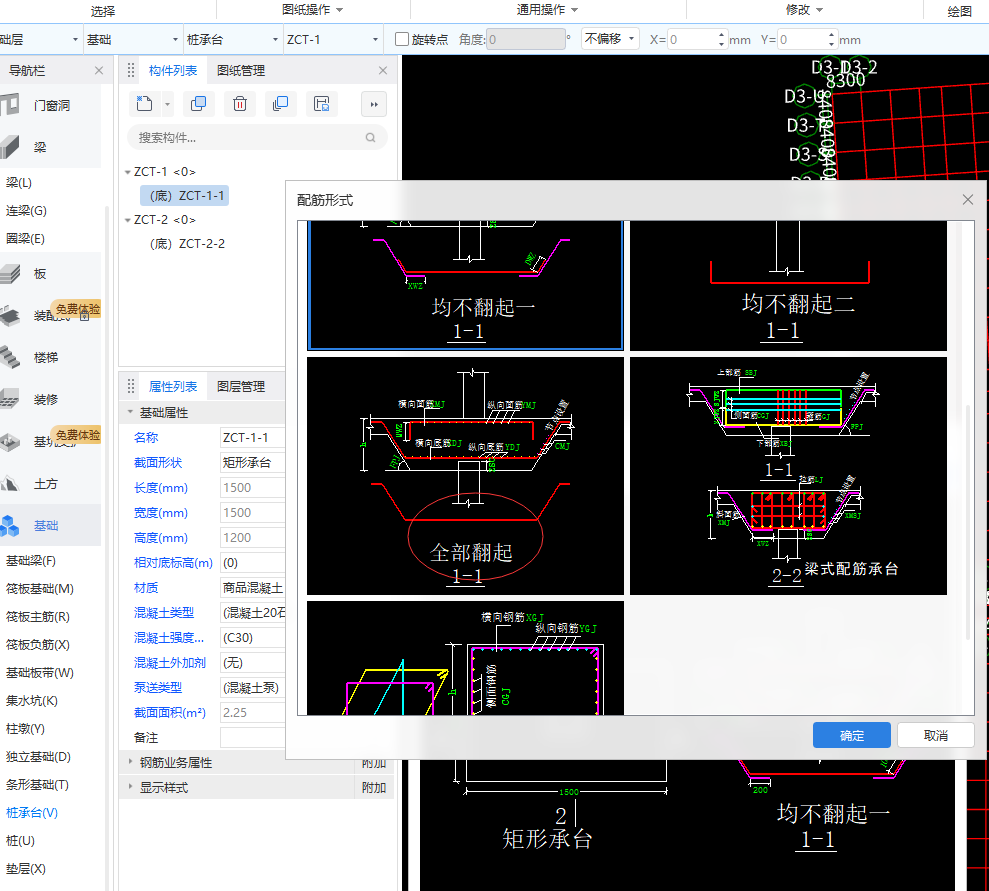
Task: Click the Copy component icon
Action: coord(198,104)
